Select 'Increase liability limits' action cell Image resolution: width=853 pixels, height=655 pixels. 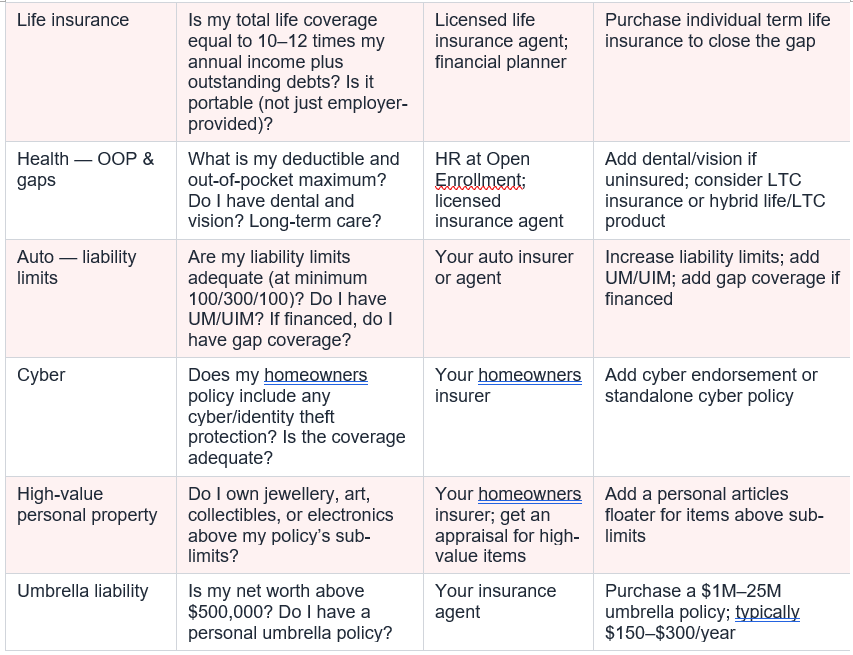click(x=721, y=299)
